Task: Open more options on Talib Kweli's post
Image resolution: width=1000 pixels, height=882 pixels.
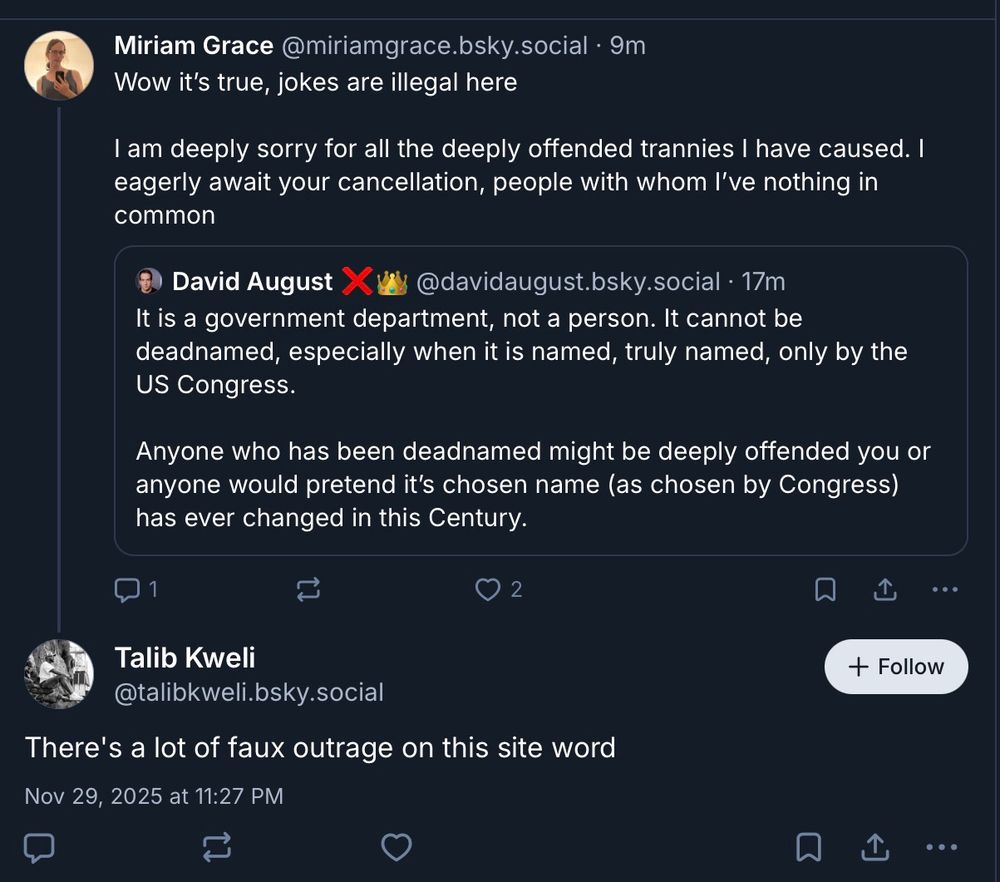Action: click(941, 848)
